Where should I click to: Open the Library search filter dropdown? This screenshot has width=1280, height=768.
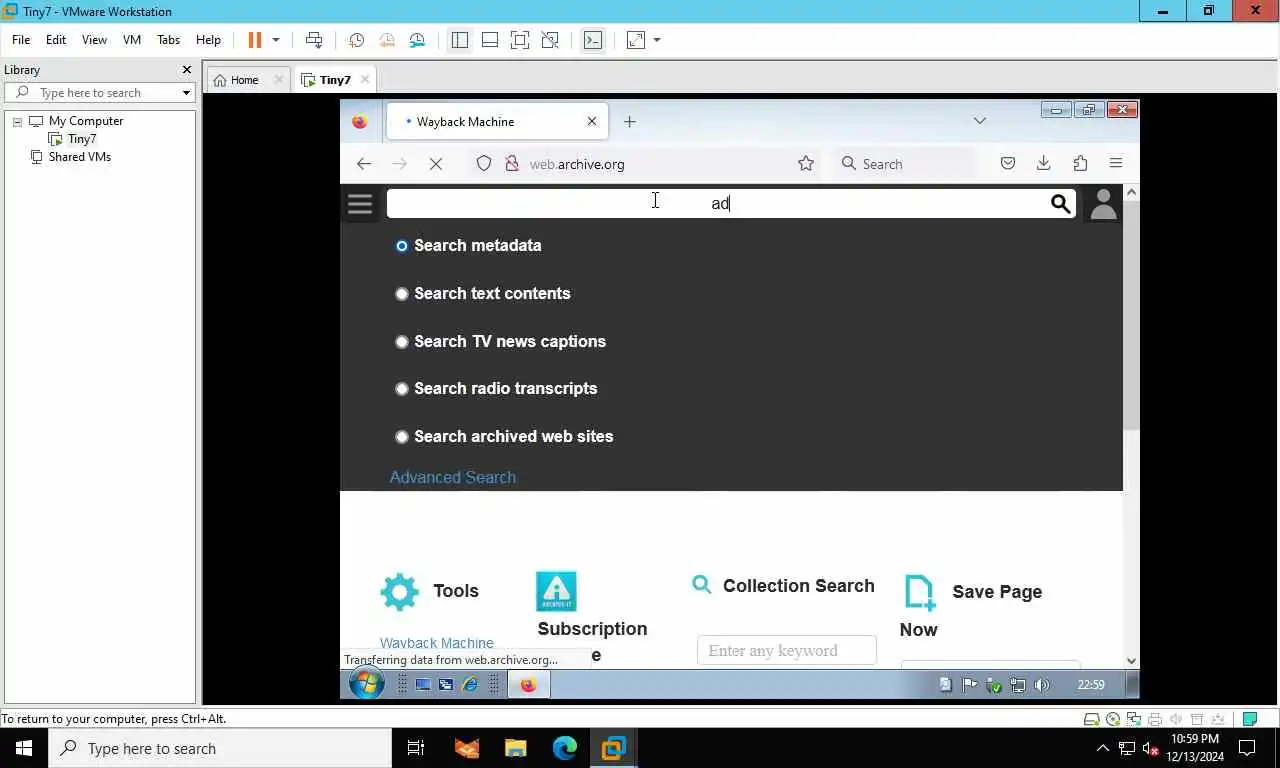coord(186,93)
